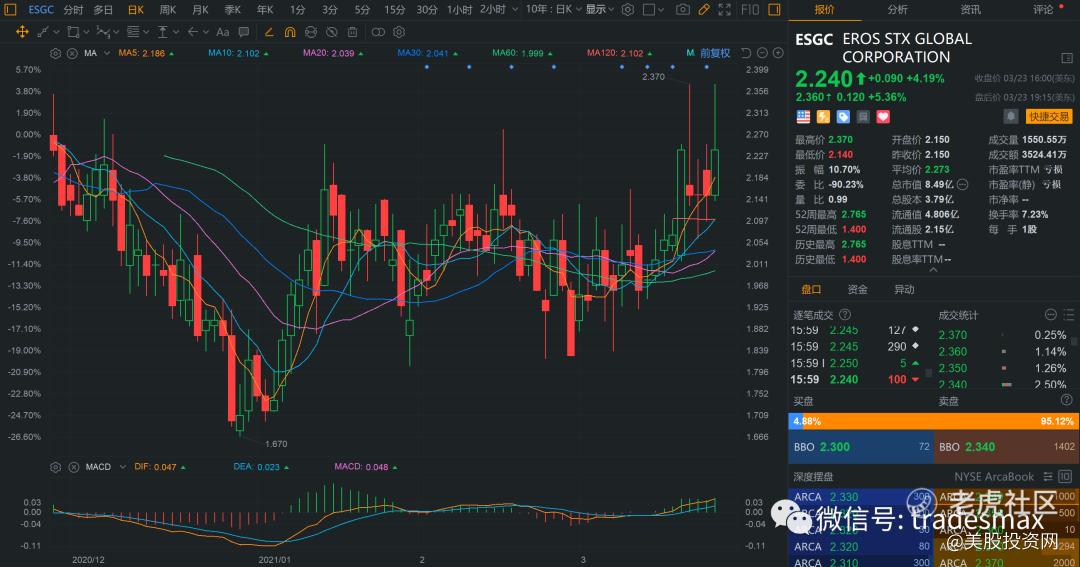This screenshot has height=567, width=1080.
Task: Activate the orange pencil drawing tool
Action: [703, 10]
